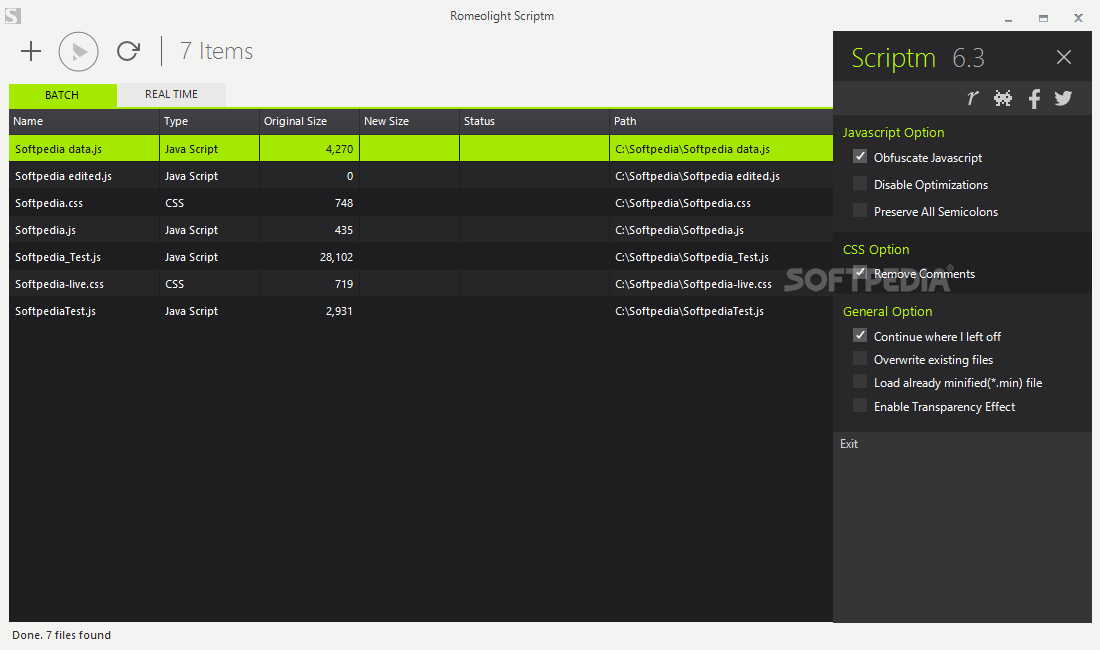Toggle Remove Comments checkbox
Screen dimensions: 1100x650
859,273
